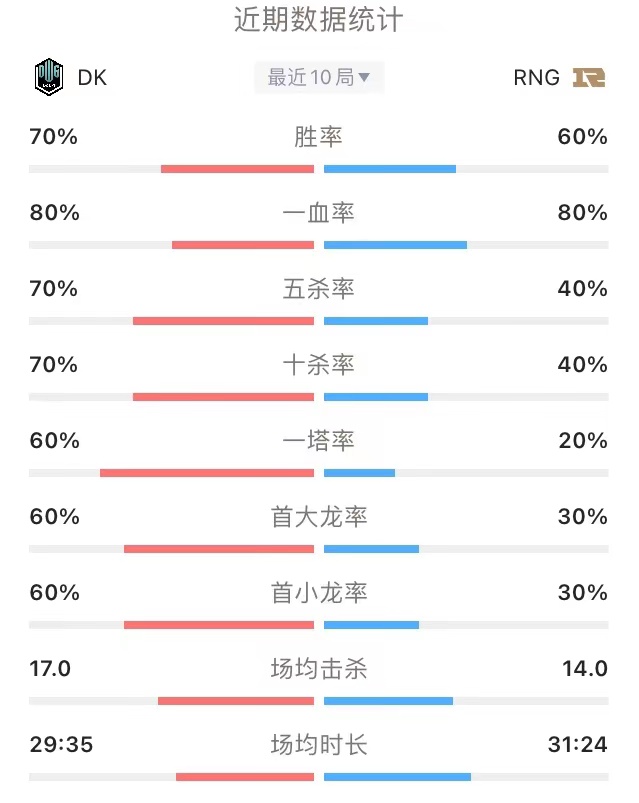Click the blue RNG 一血率 bar
Screen dimensions: 639x803
(x=395, y=245)
